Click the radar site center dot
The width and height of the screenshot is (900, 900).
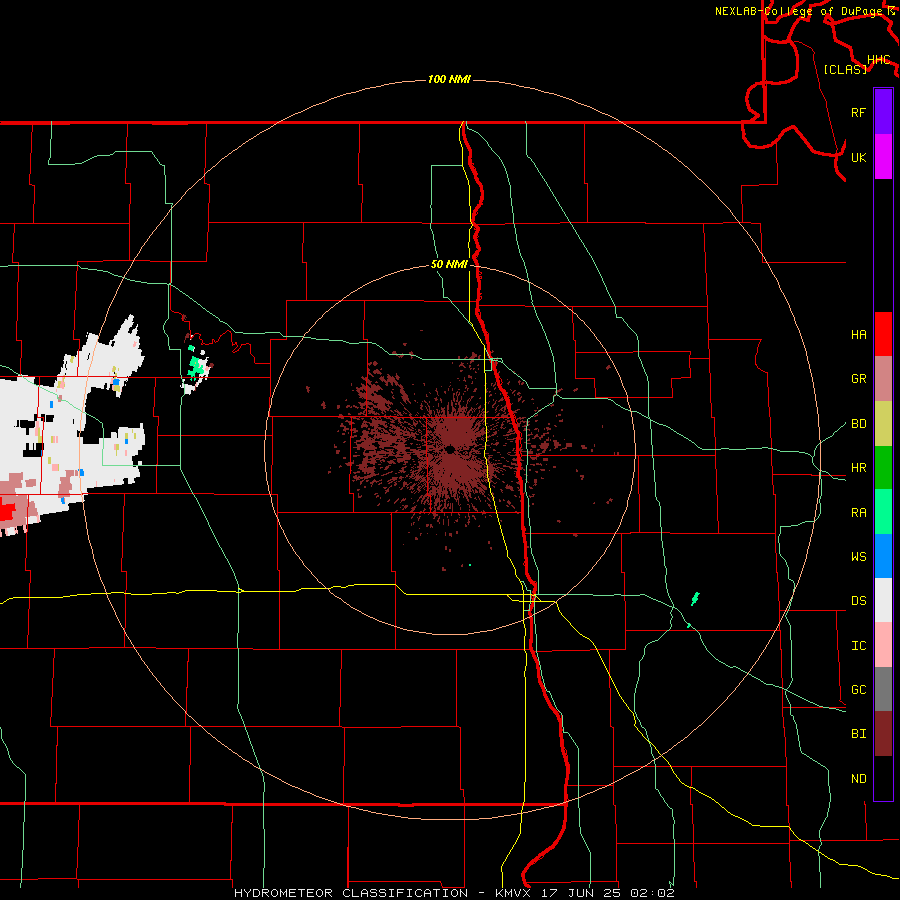(x=451, y=449)
